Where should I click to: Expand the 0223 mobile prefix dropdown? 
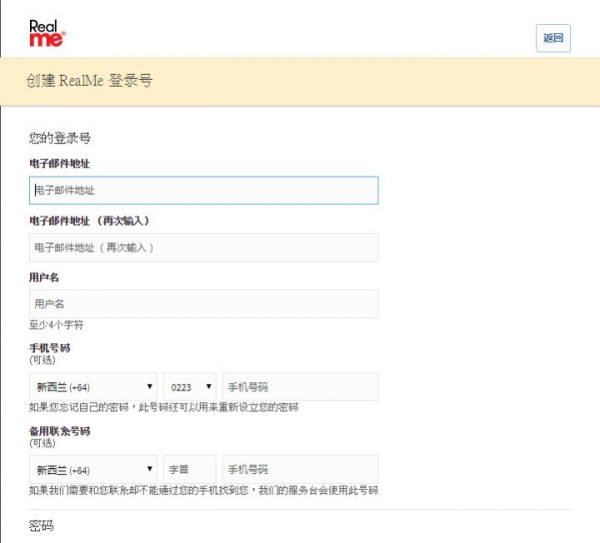(x=189, y=386)
